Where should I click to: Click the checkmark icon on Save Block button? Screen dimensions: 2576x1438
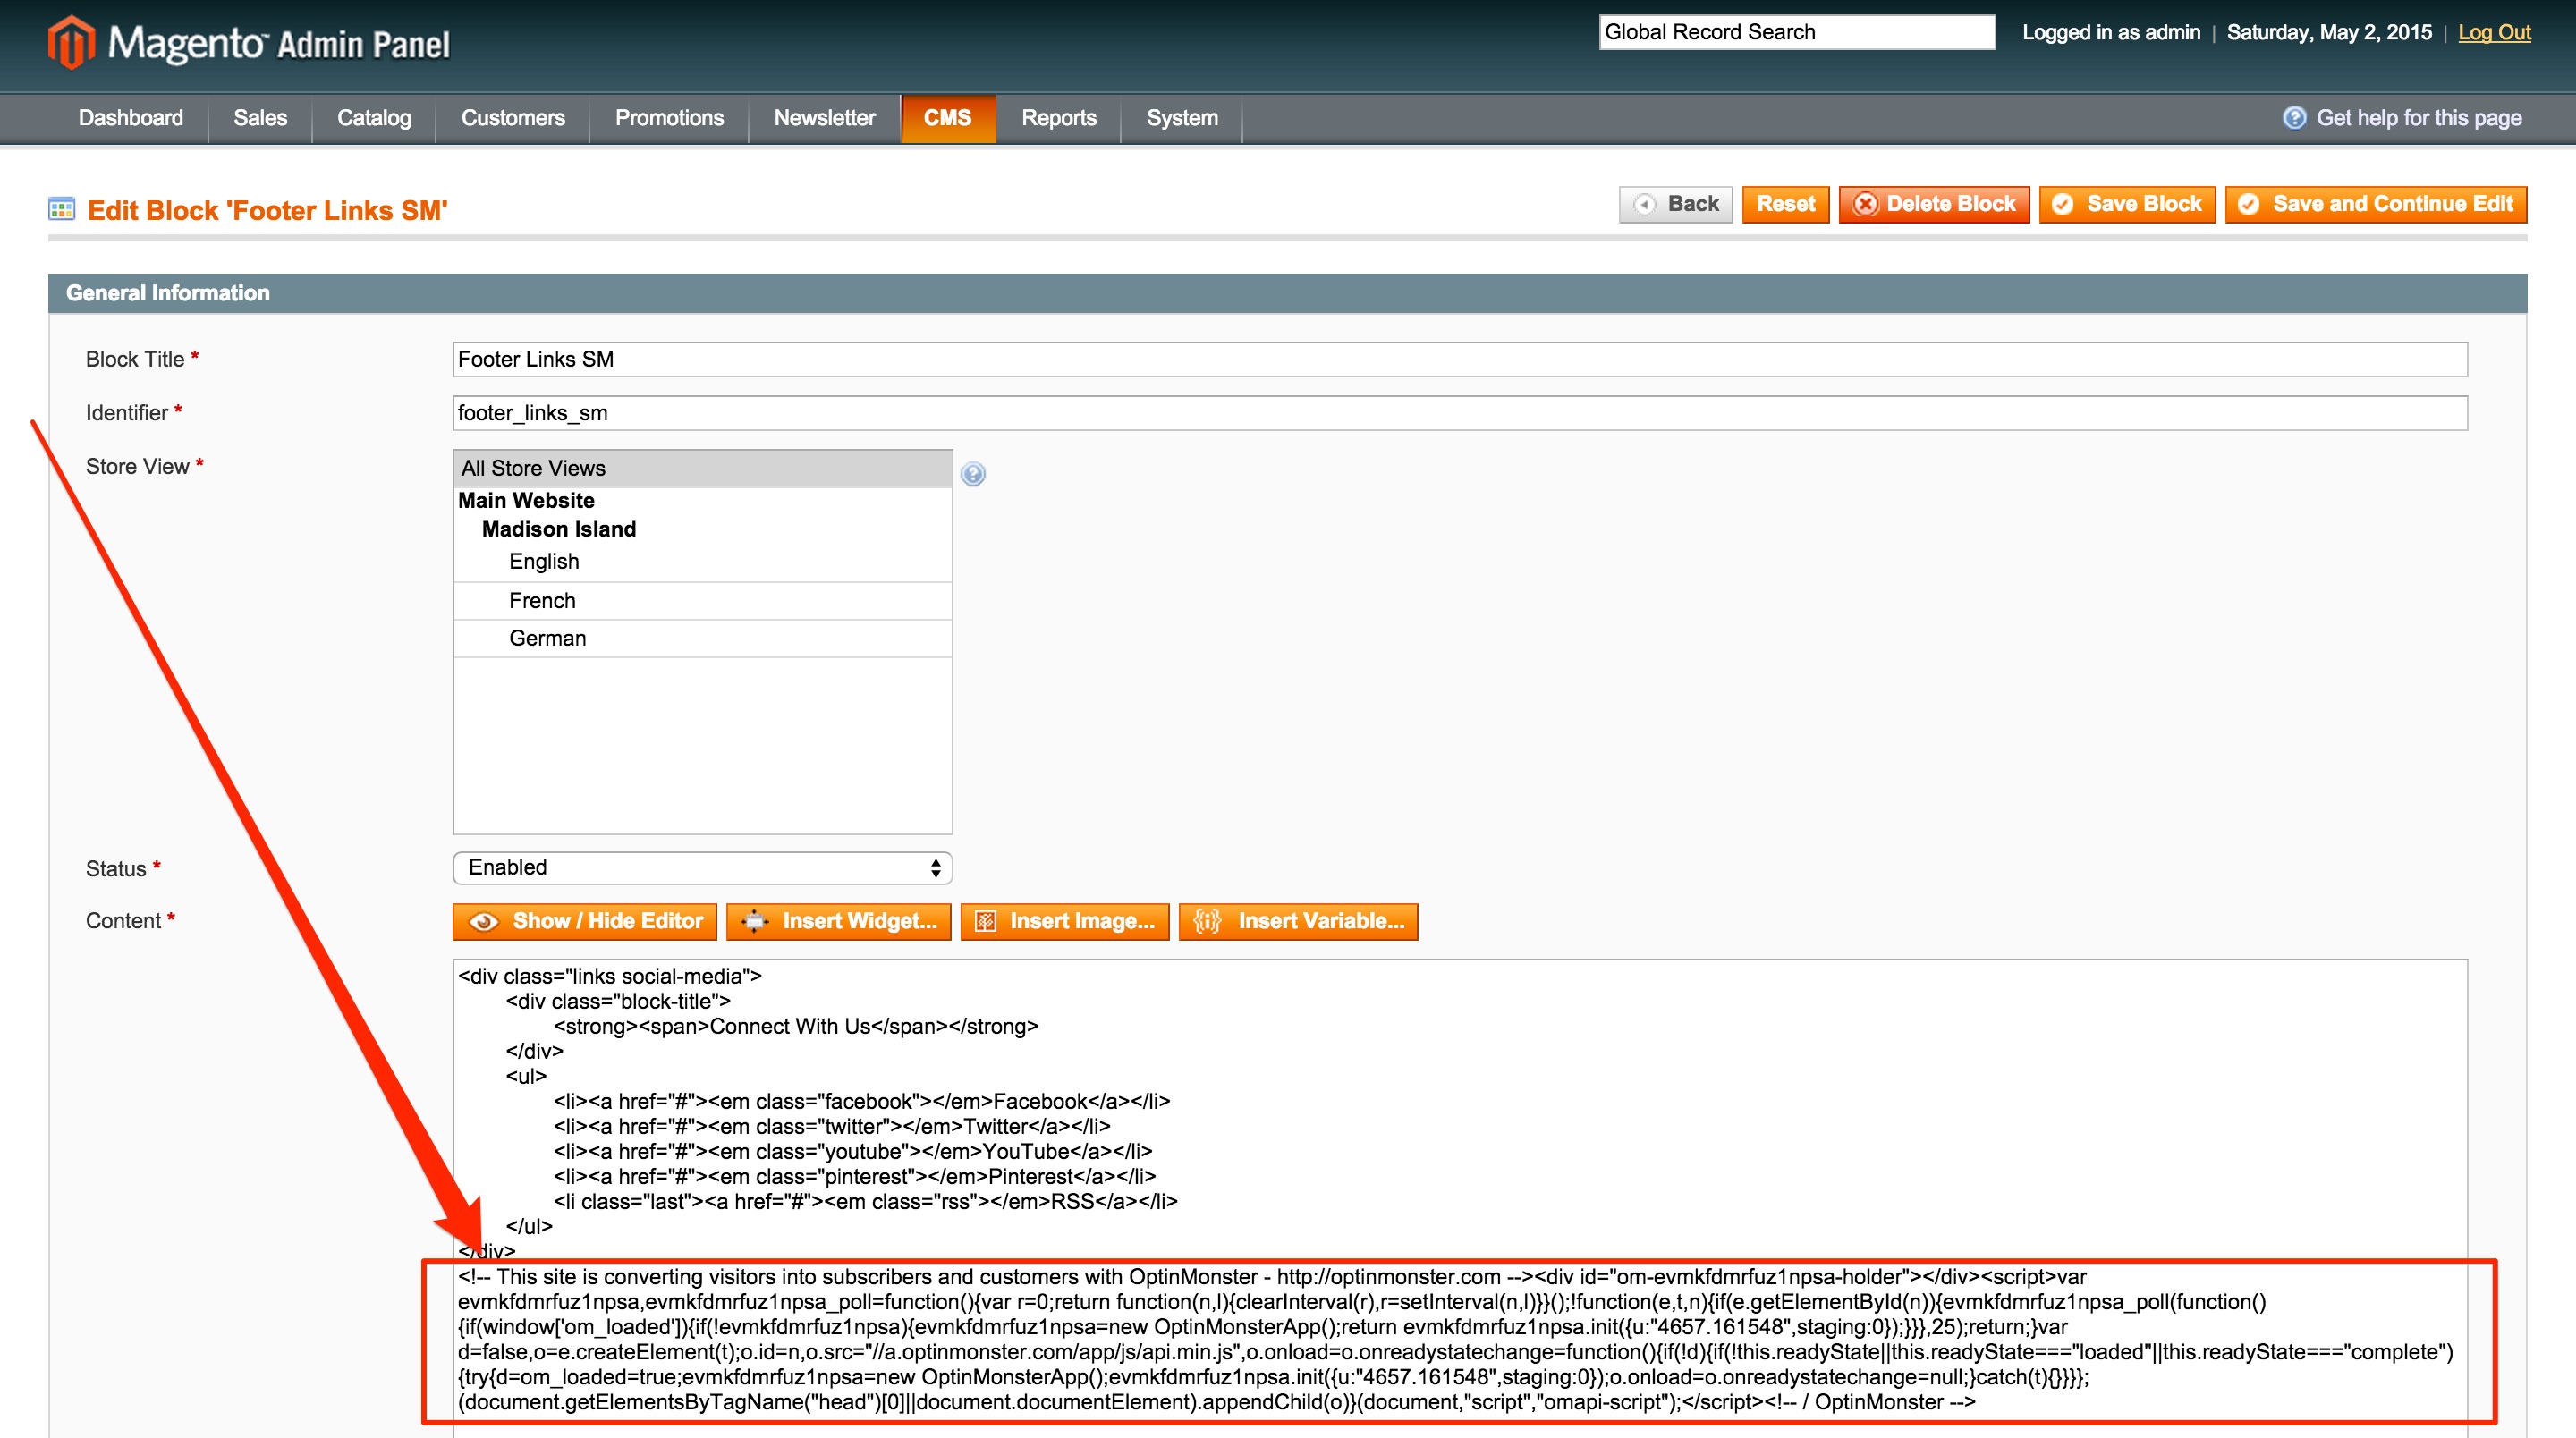[2062, 205]
